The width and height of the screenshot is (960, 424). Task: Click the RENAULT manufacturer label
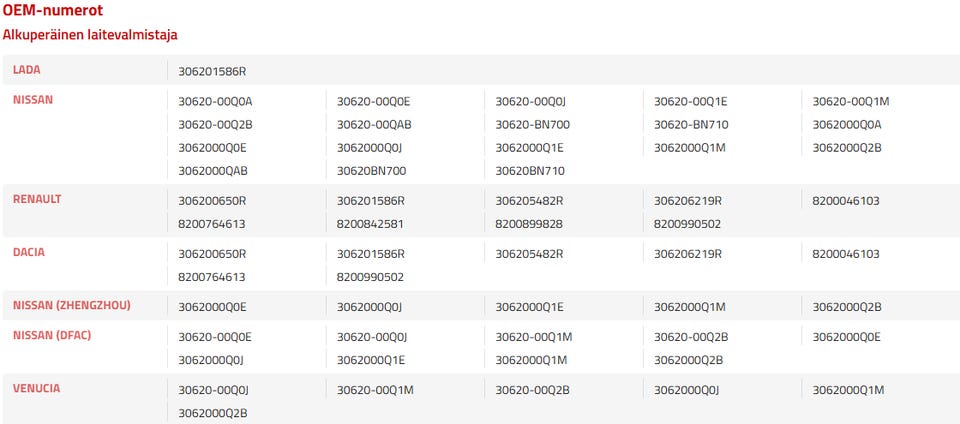point(37,199)
